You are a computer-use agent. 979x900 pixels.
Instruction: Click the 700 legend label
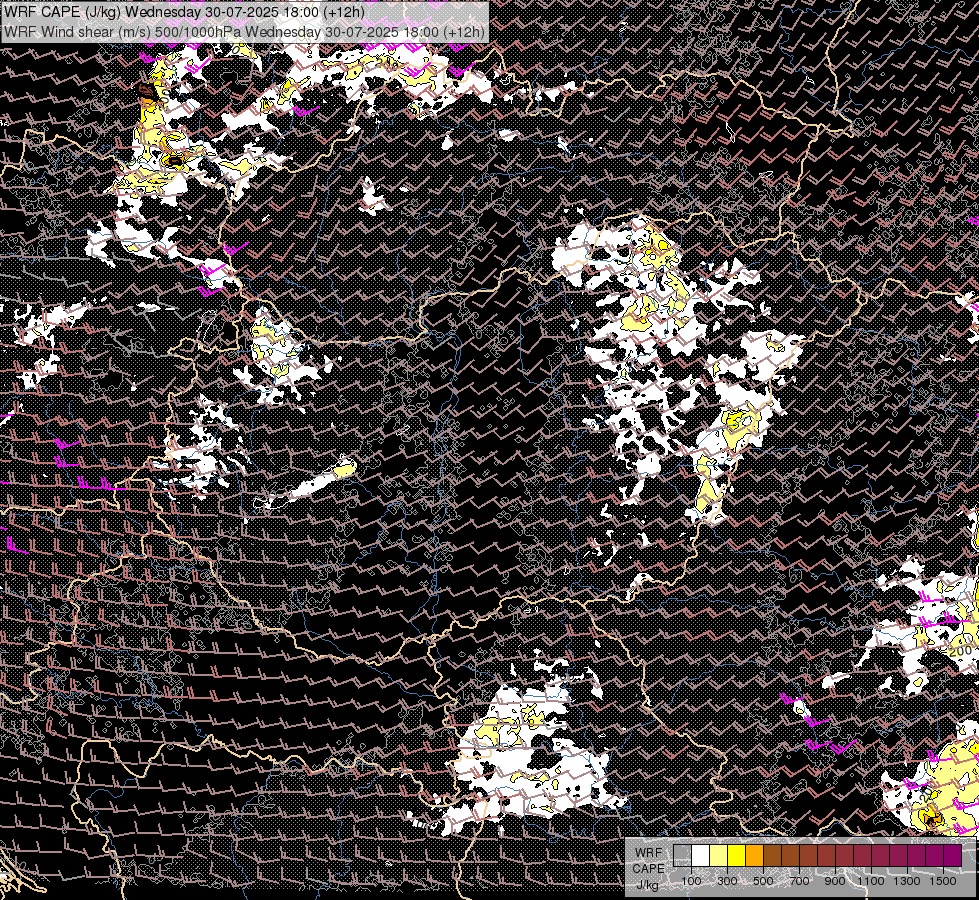(799, 881)
